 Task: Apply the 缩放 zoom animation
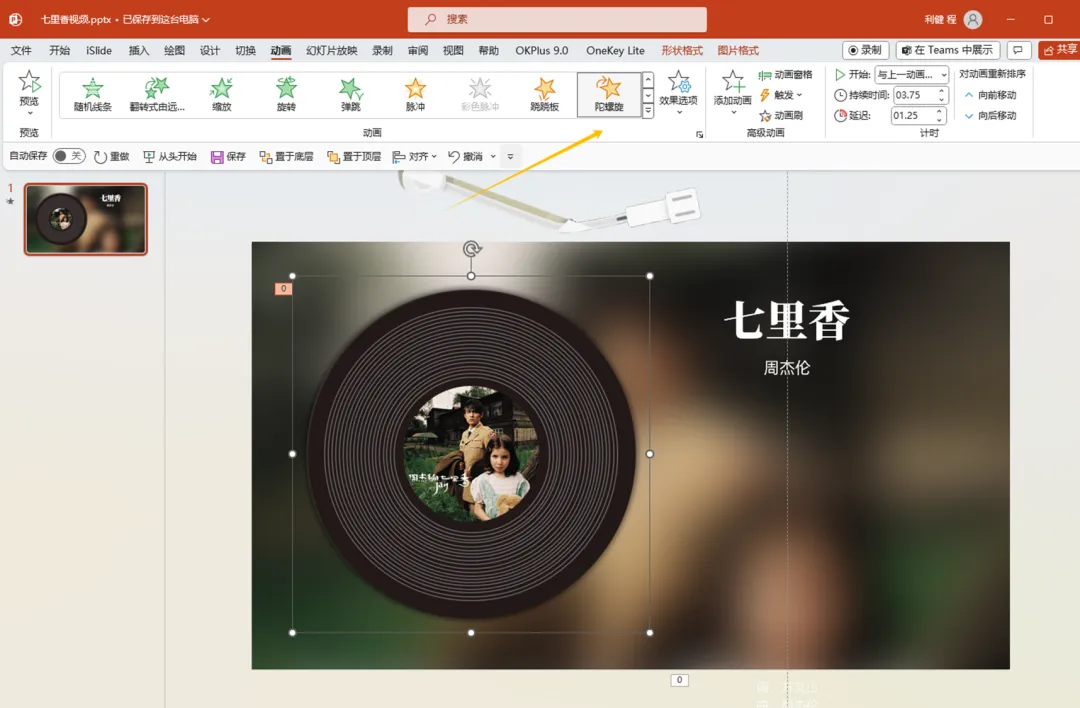(221, 94)
